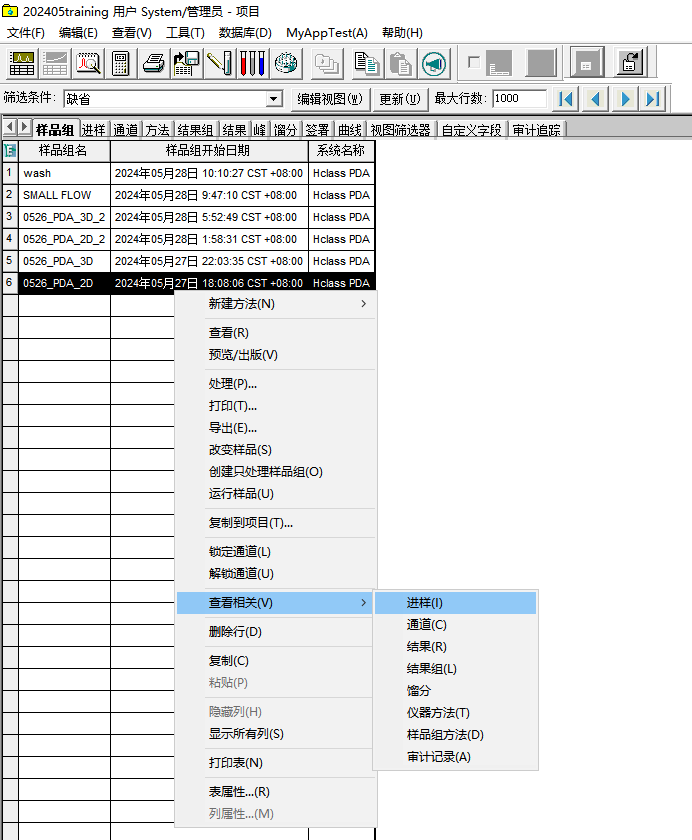Expand the 查看相关(V) submenu arrow
The image size is (692, 840).
(364, 603)
